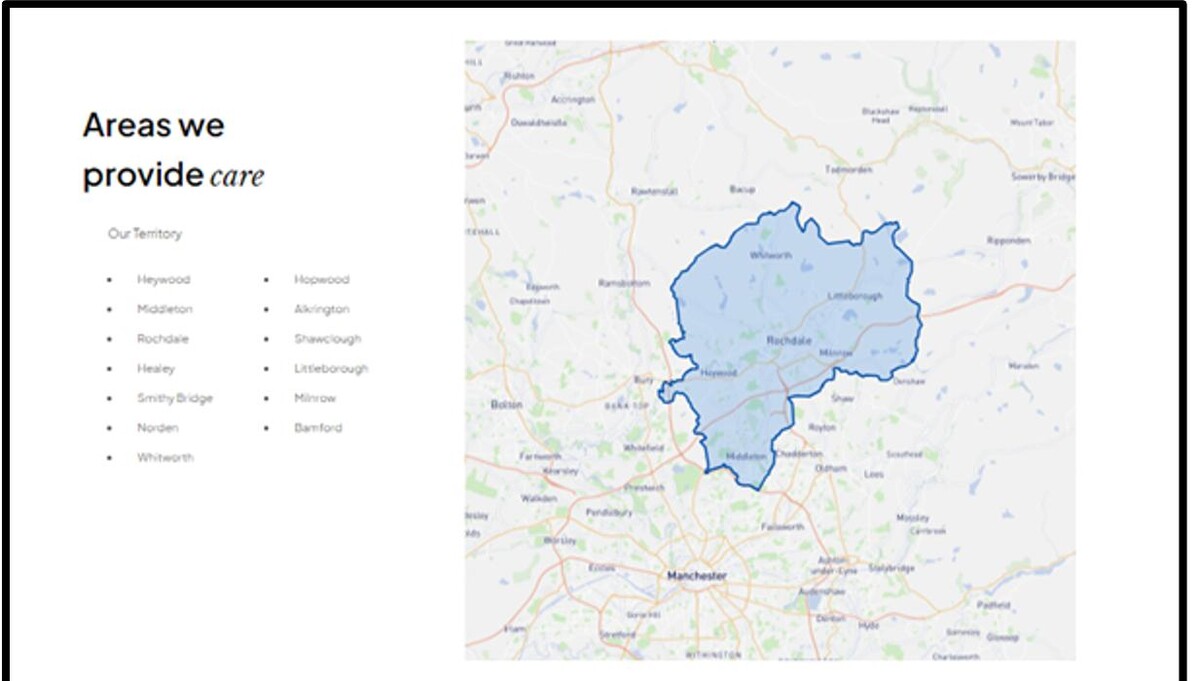Click Alkrington in the areas list
This screenshot has width=1200, height=681.
[321, 310]
